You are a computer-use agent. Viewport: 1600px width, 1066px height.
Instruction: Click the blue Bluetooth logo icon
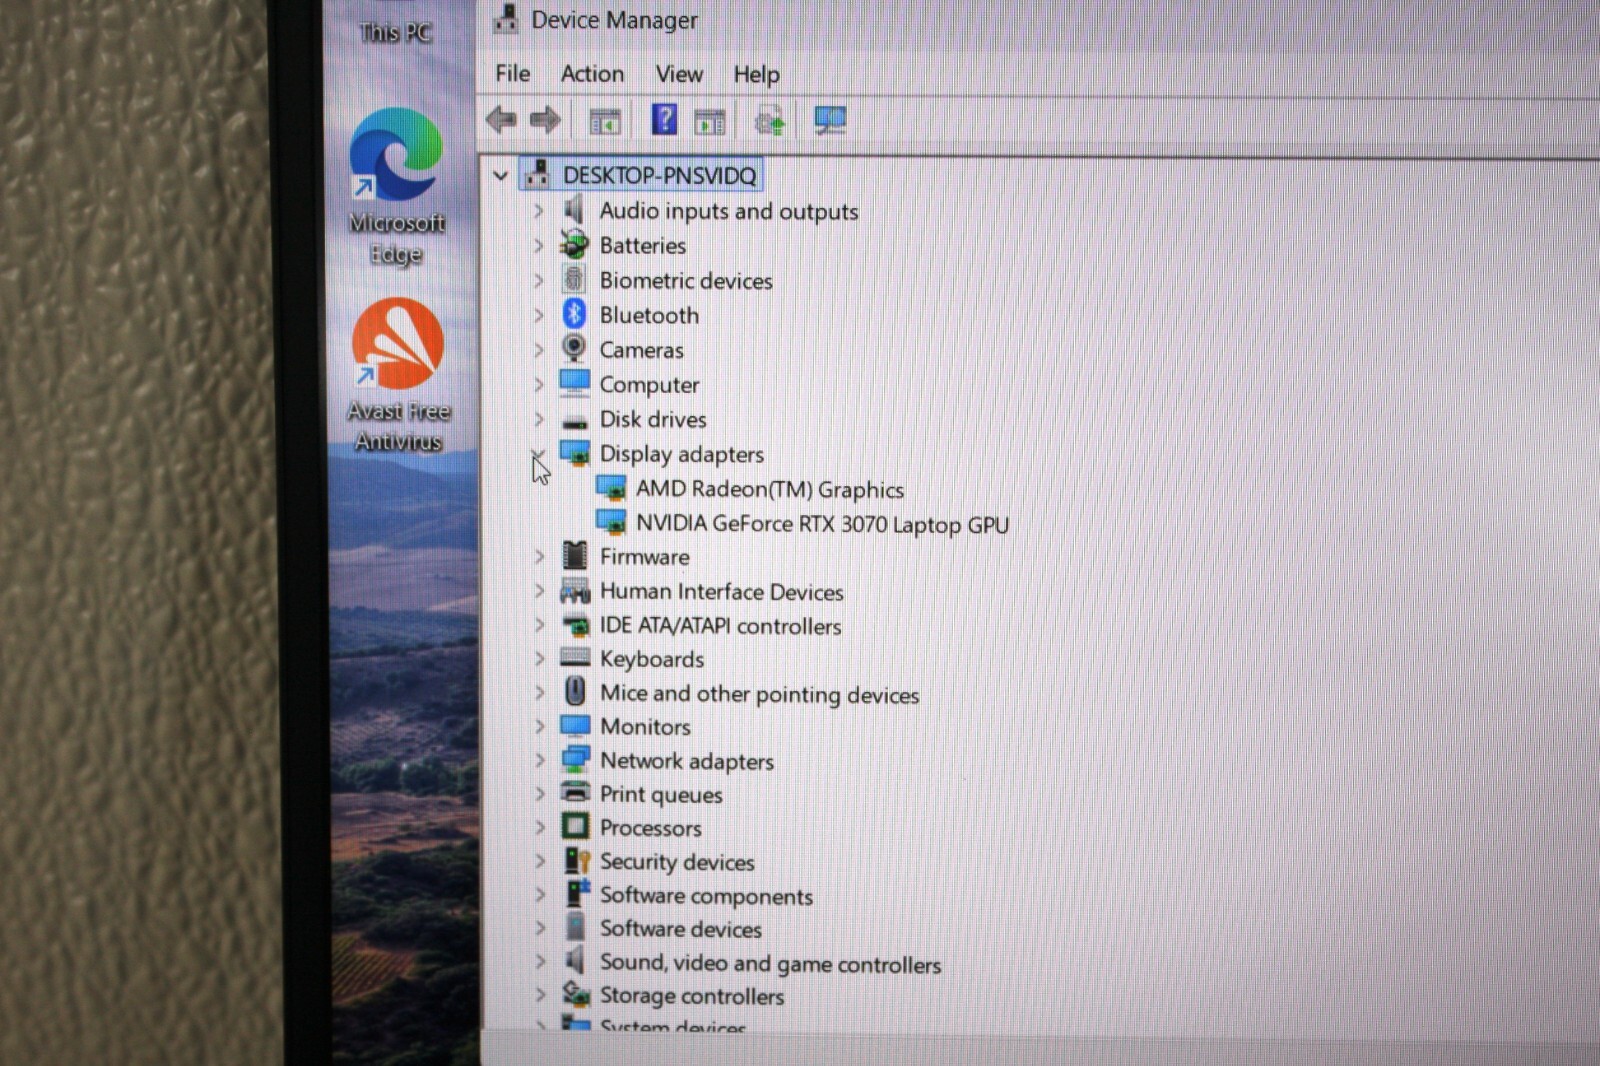coord(574,314)
